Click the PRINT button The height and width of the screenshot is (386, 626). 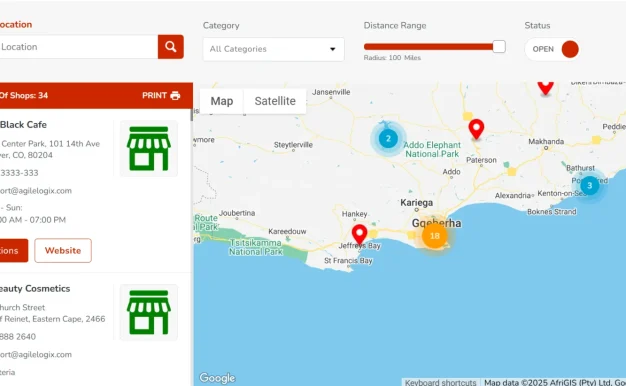pyautogui.click(x=161, y=95)
